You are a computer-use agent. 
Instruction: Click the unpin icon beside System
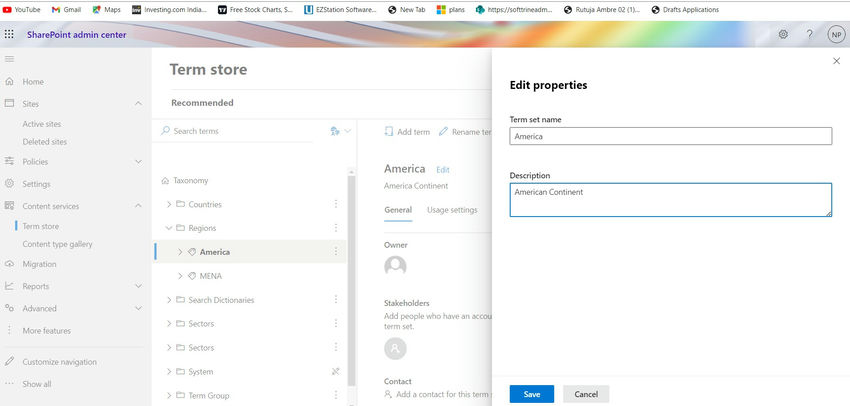click(x=336, y=371)
